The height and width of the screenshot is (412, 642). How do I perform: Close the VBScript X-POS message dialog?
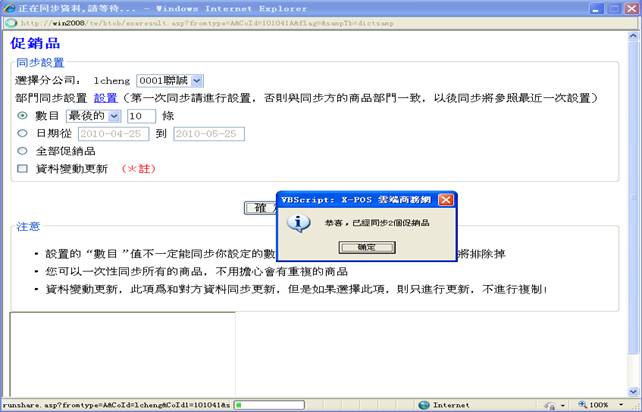pos(446,199)
